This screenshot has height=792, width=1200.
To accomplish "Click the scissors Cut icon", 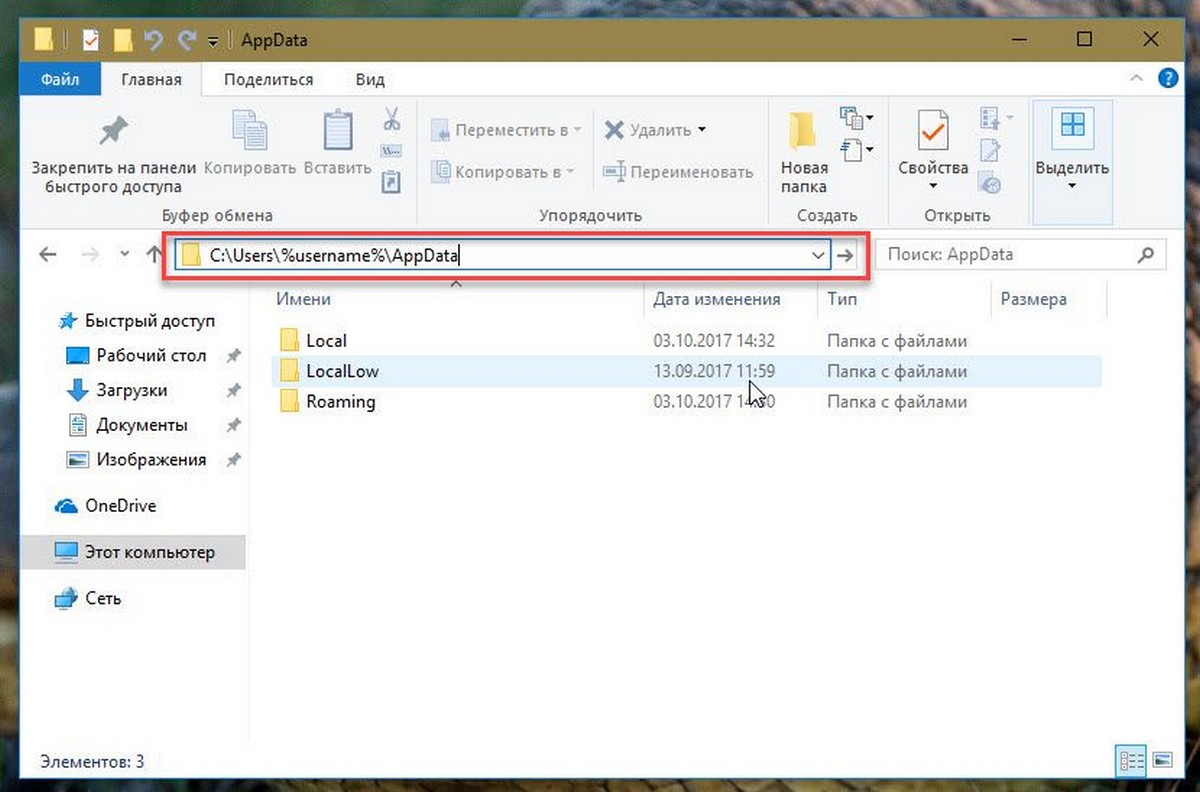I will [x=391, y=120].
